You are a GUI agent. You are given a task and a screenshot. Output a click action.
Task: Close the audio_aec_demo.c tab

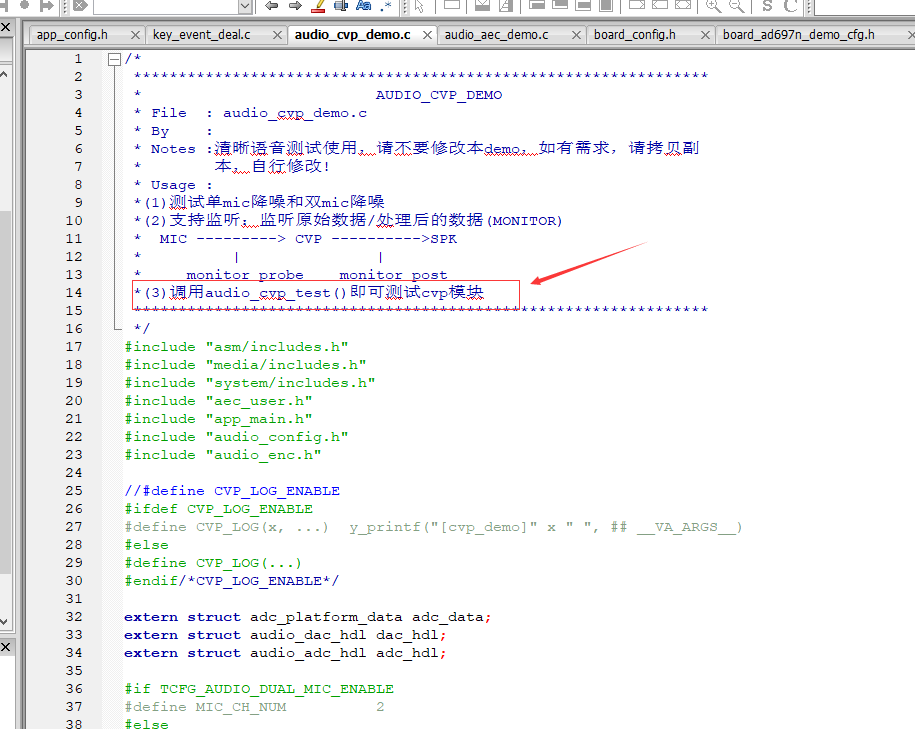(x=577, y=35)
